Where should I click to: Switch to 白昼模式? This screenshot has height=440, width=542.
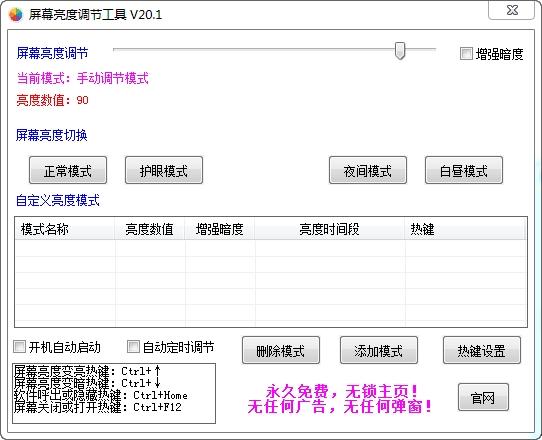coord(464,170)
